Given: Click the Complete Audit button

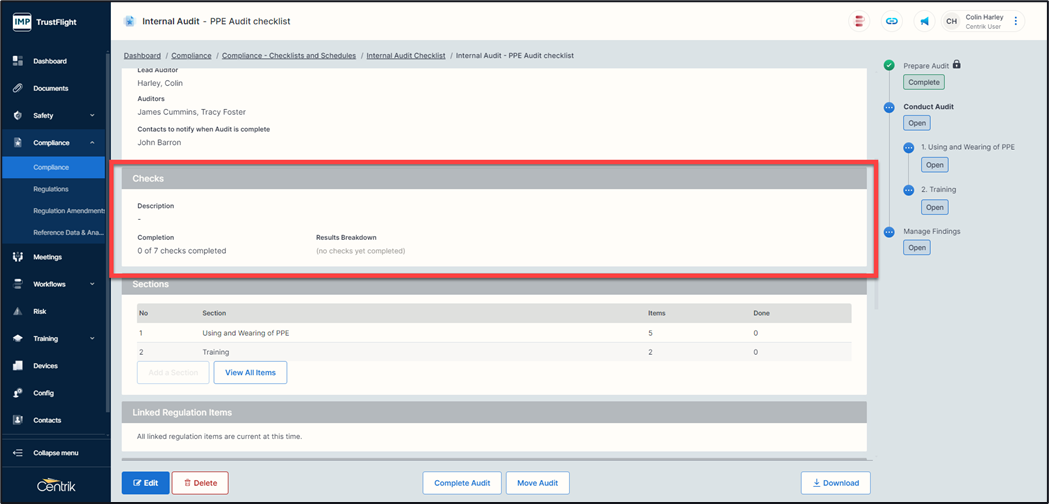Looking at the screenshot, I should click(462, 483).
